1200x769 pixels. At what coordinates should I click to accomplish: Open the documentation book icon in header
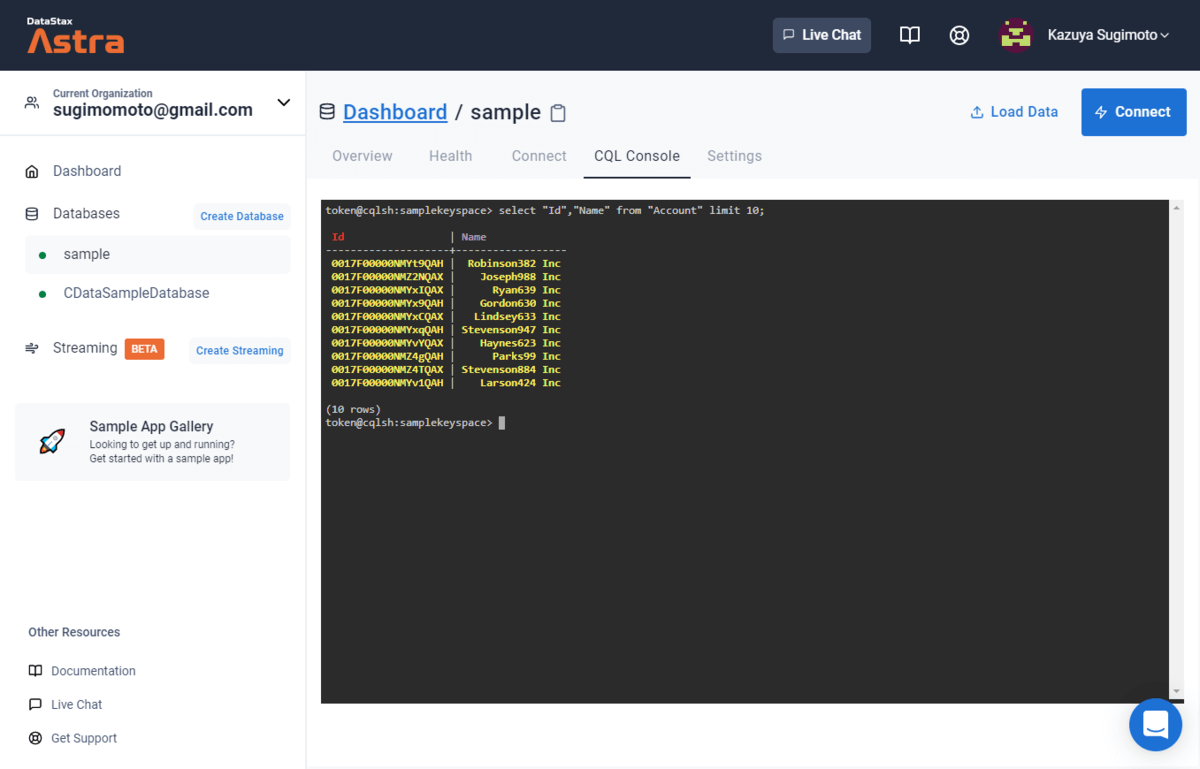click(909, 35)
